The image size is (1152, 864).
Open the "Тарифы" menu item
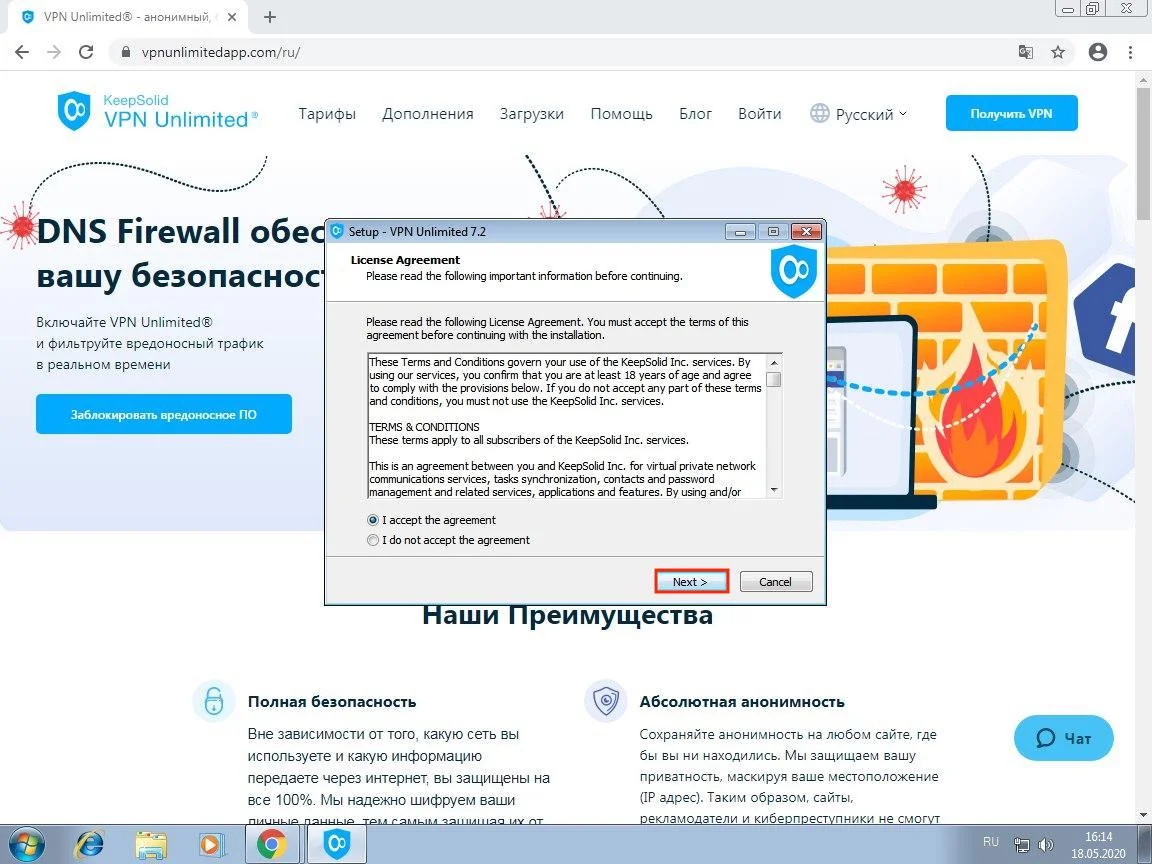click(327, 114)
